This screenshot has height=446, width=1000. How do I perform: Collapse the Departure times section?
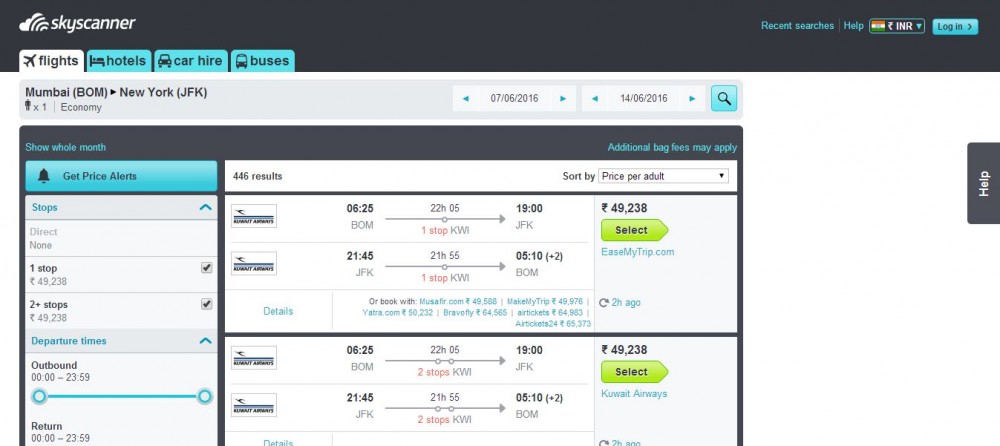[205, 341]
